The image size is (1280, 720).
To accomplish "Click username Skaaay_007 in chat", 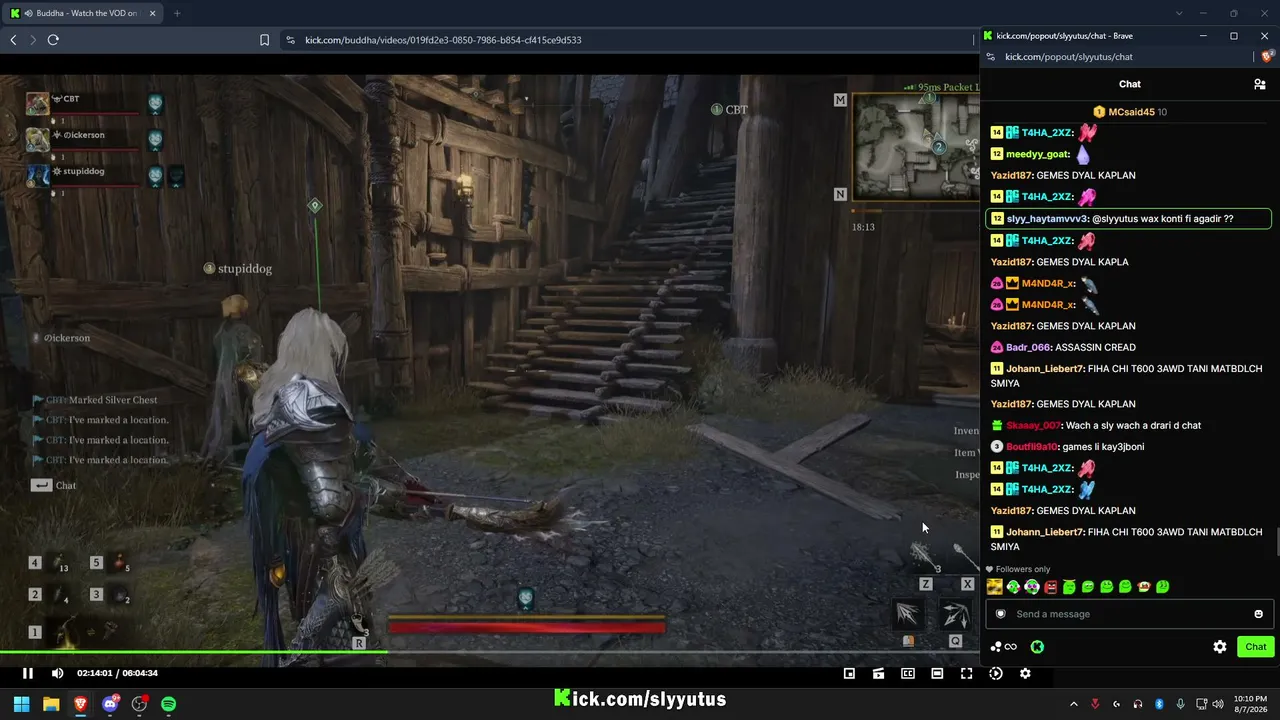I will pyautogui.click(x=1034, y=426).
